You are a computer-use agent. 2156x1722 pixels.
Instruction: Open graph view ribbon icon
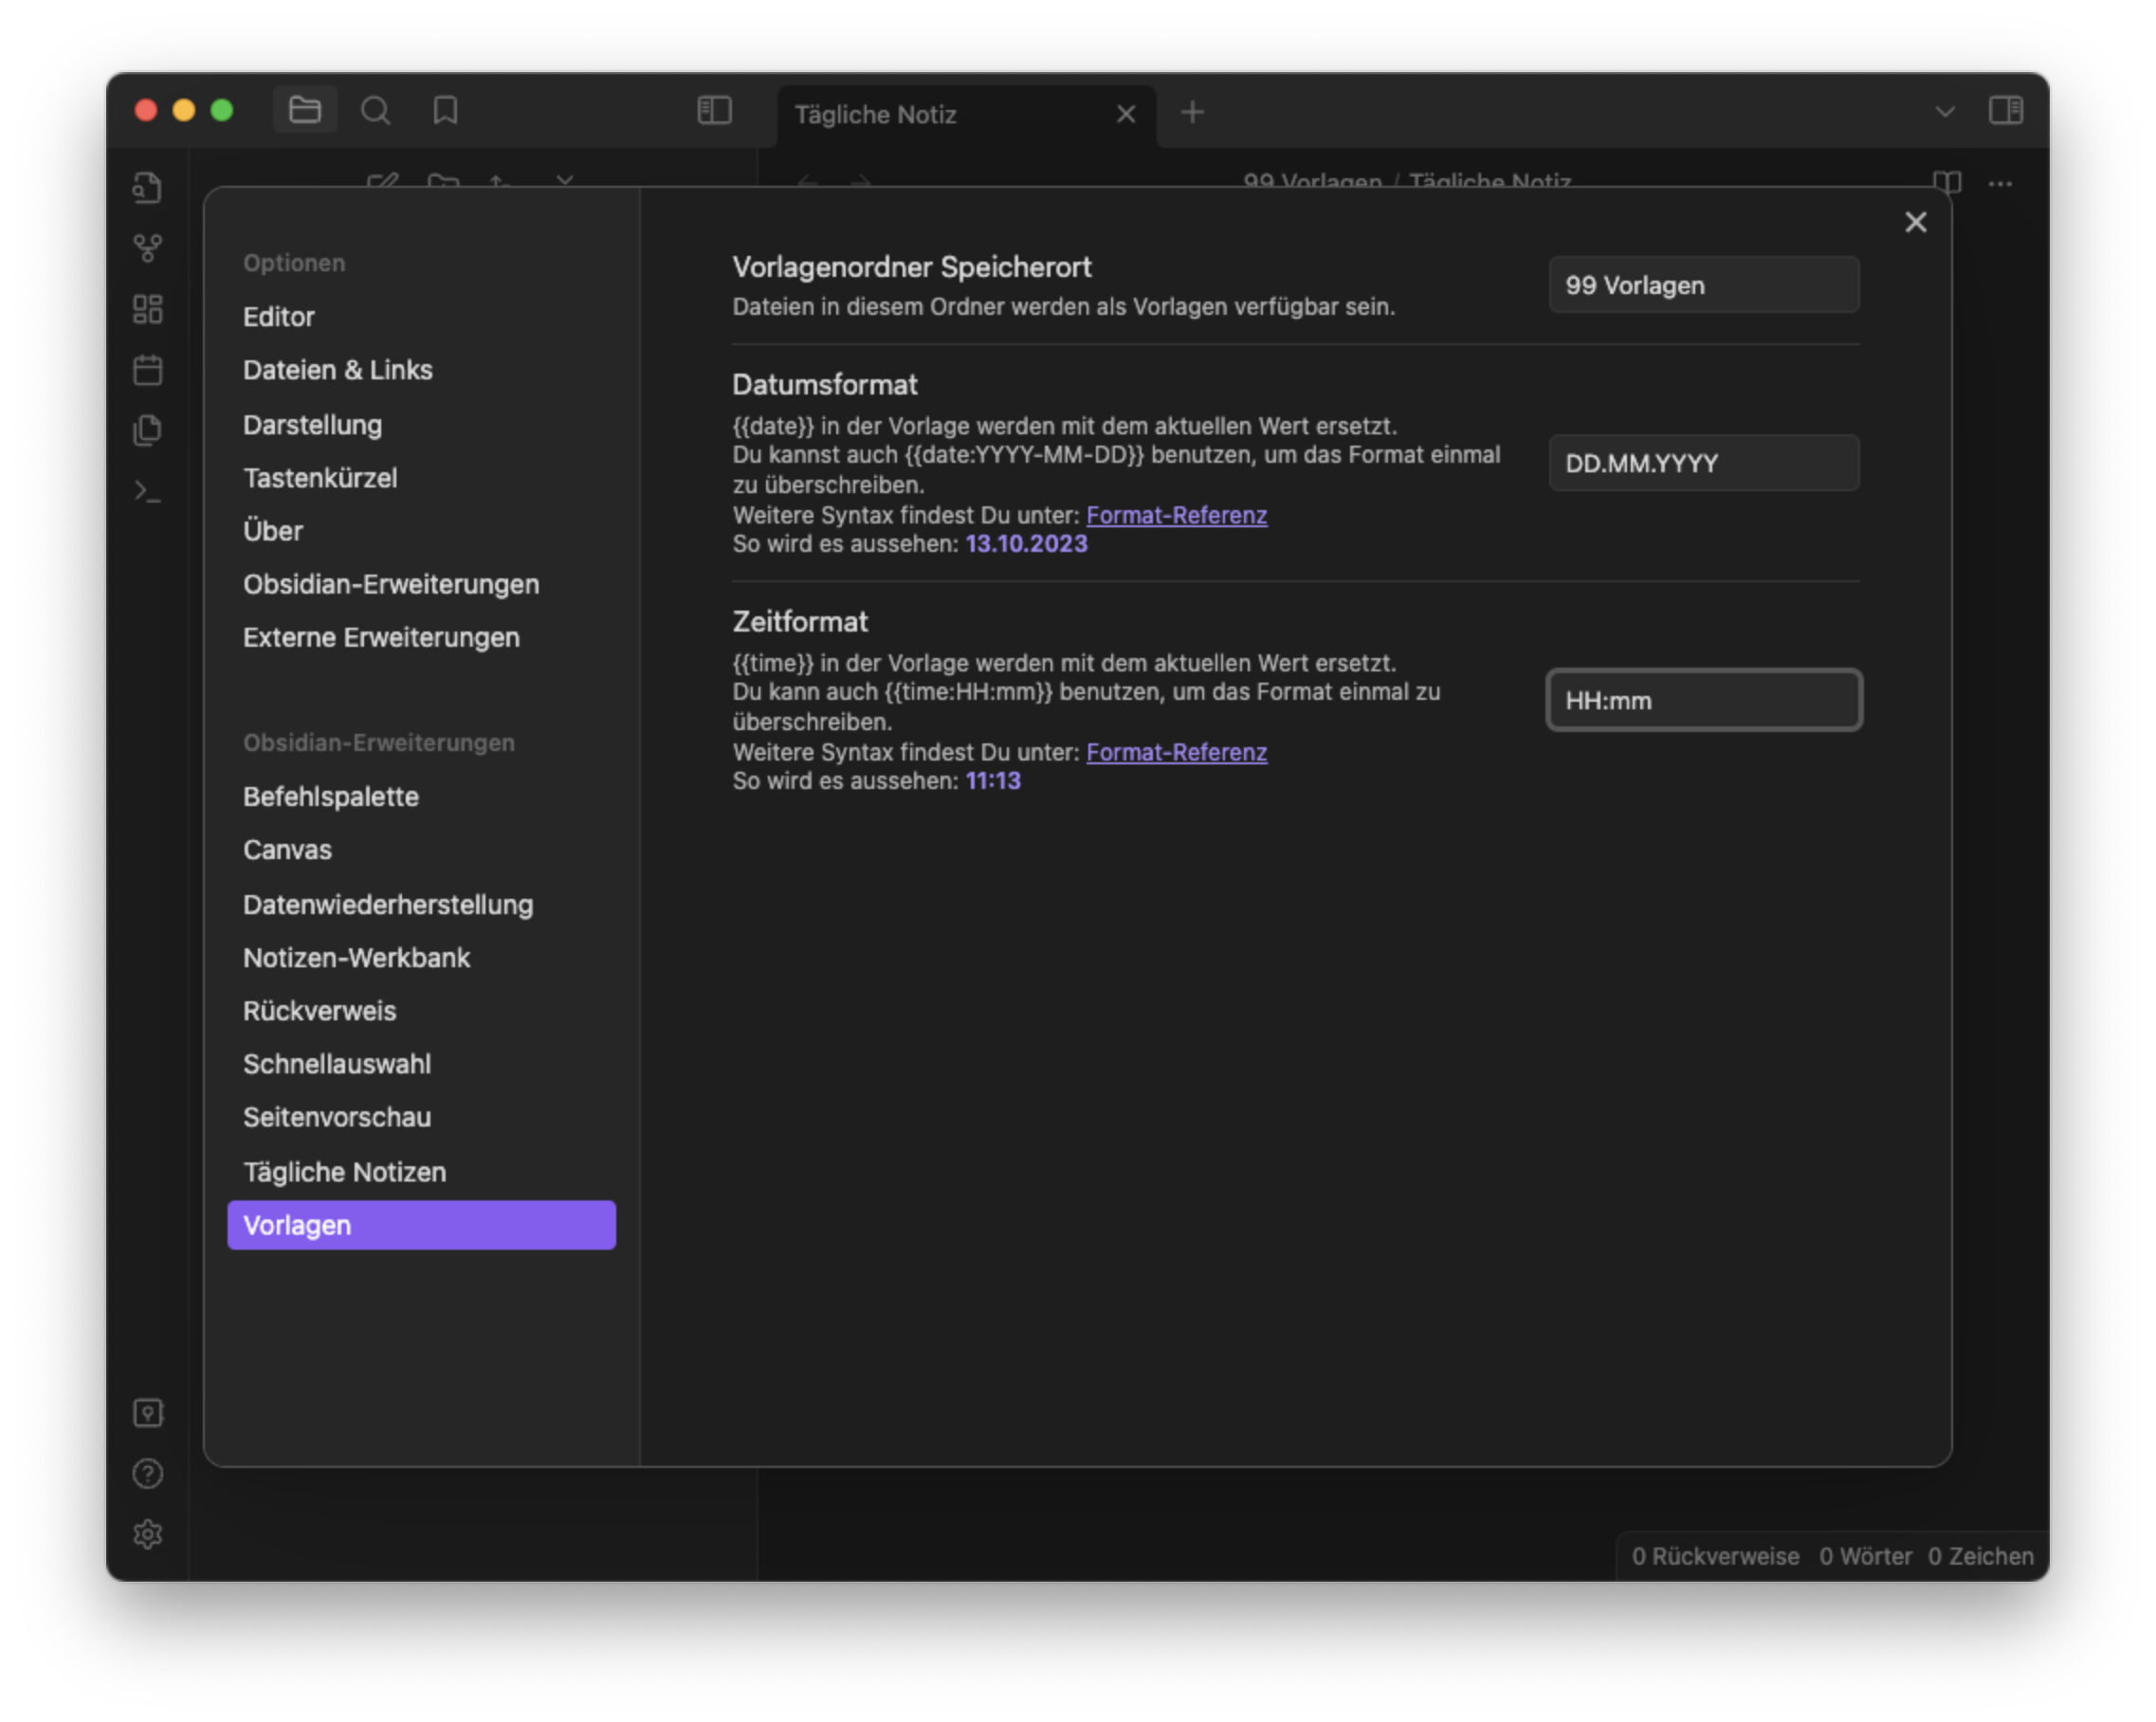tap(148, 248)
